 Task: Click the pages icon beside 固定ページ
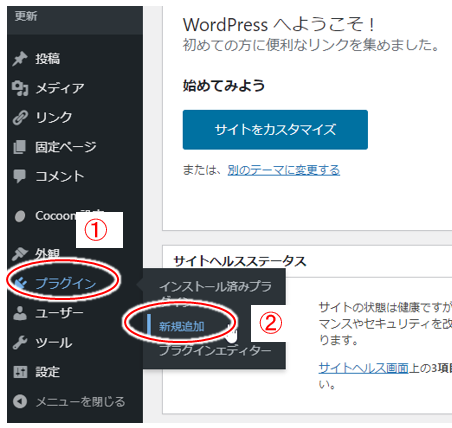(20, 147)
